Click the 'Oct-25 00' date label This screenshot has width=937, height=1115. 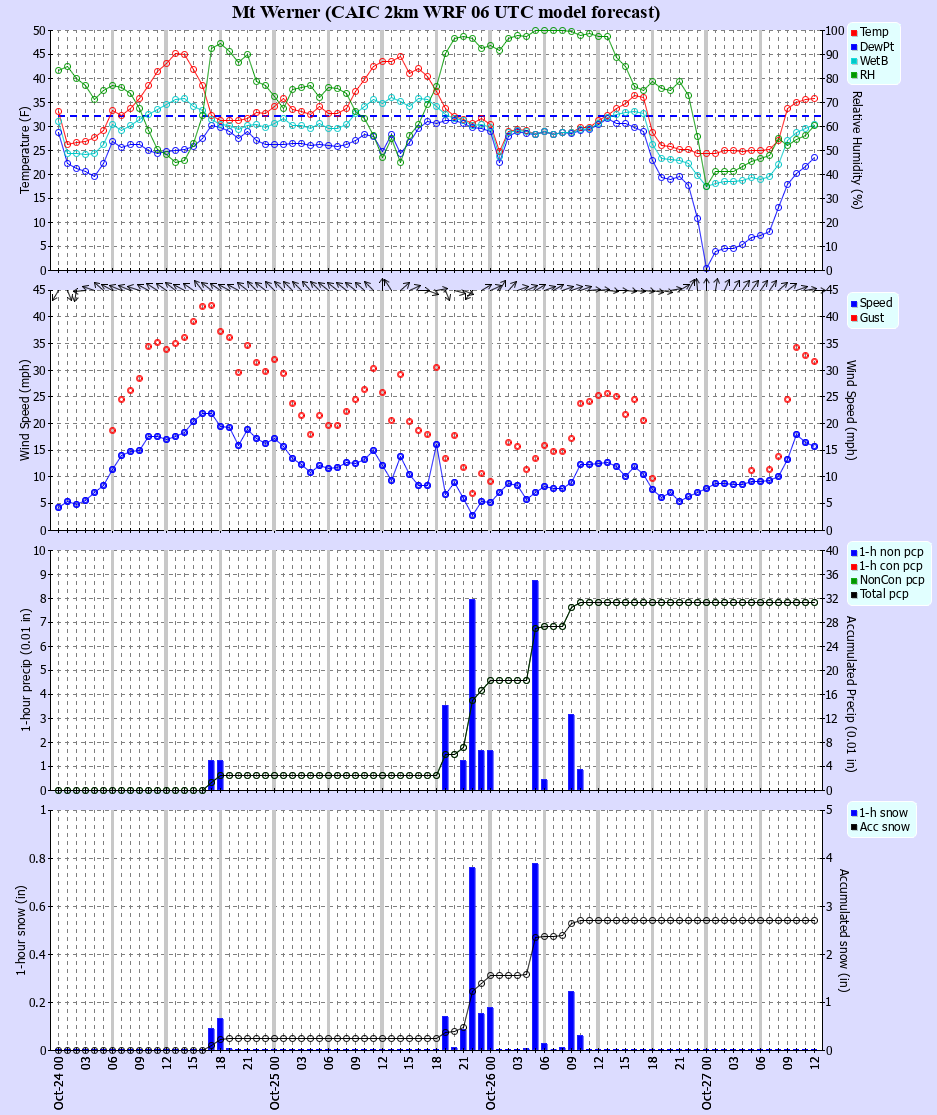[x=274, y=1082]
